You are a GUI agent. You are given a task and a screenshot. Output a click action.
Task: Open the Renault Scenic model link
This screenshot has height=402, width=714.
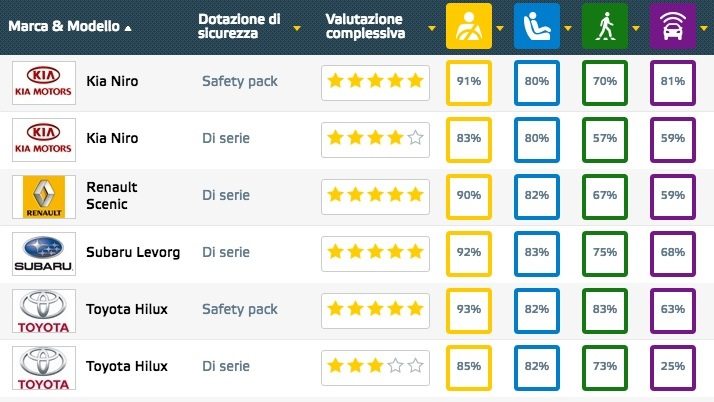(x=112, y=196)
